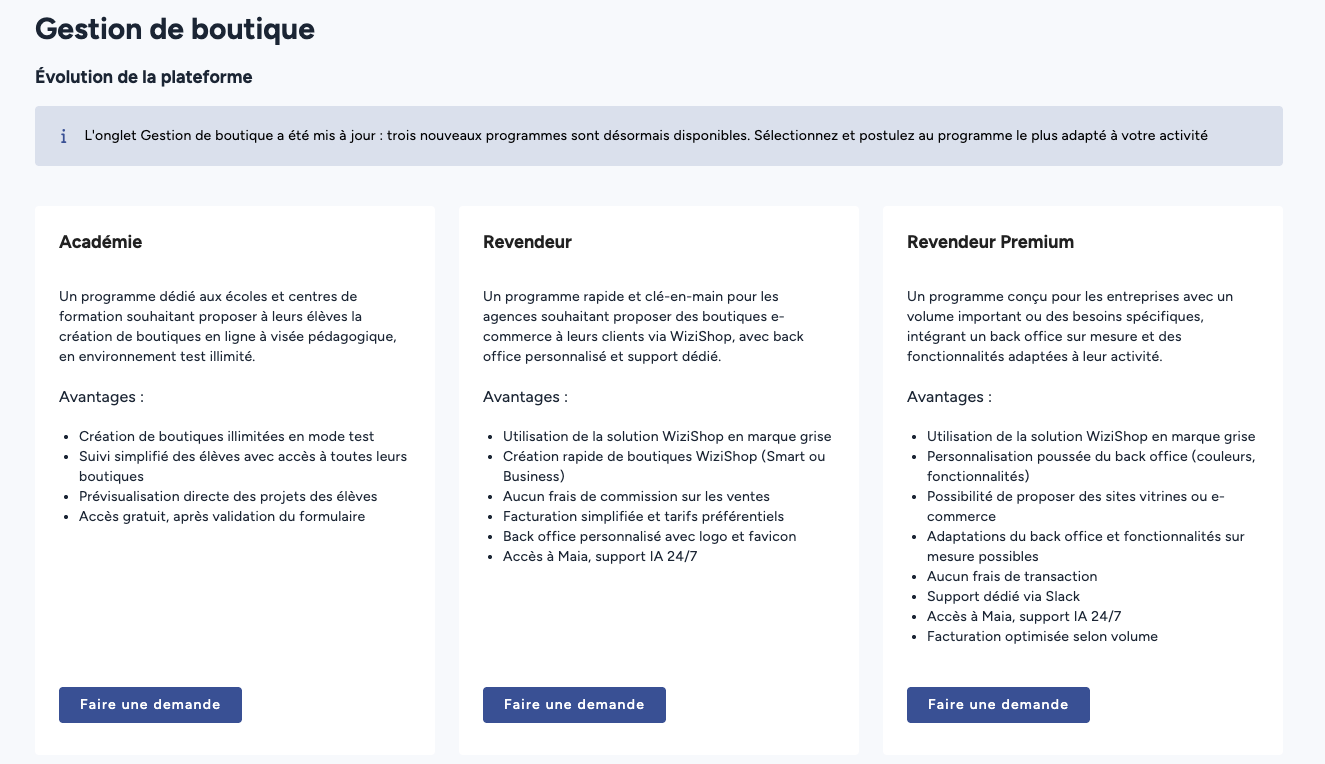
Task: Click 'Création de boutiques illimitées en mode test'
Action: pyautogui.click(x=226, y=436)
